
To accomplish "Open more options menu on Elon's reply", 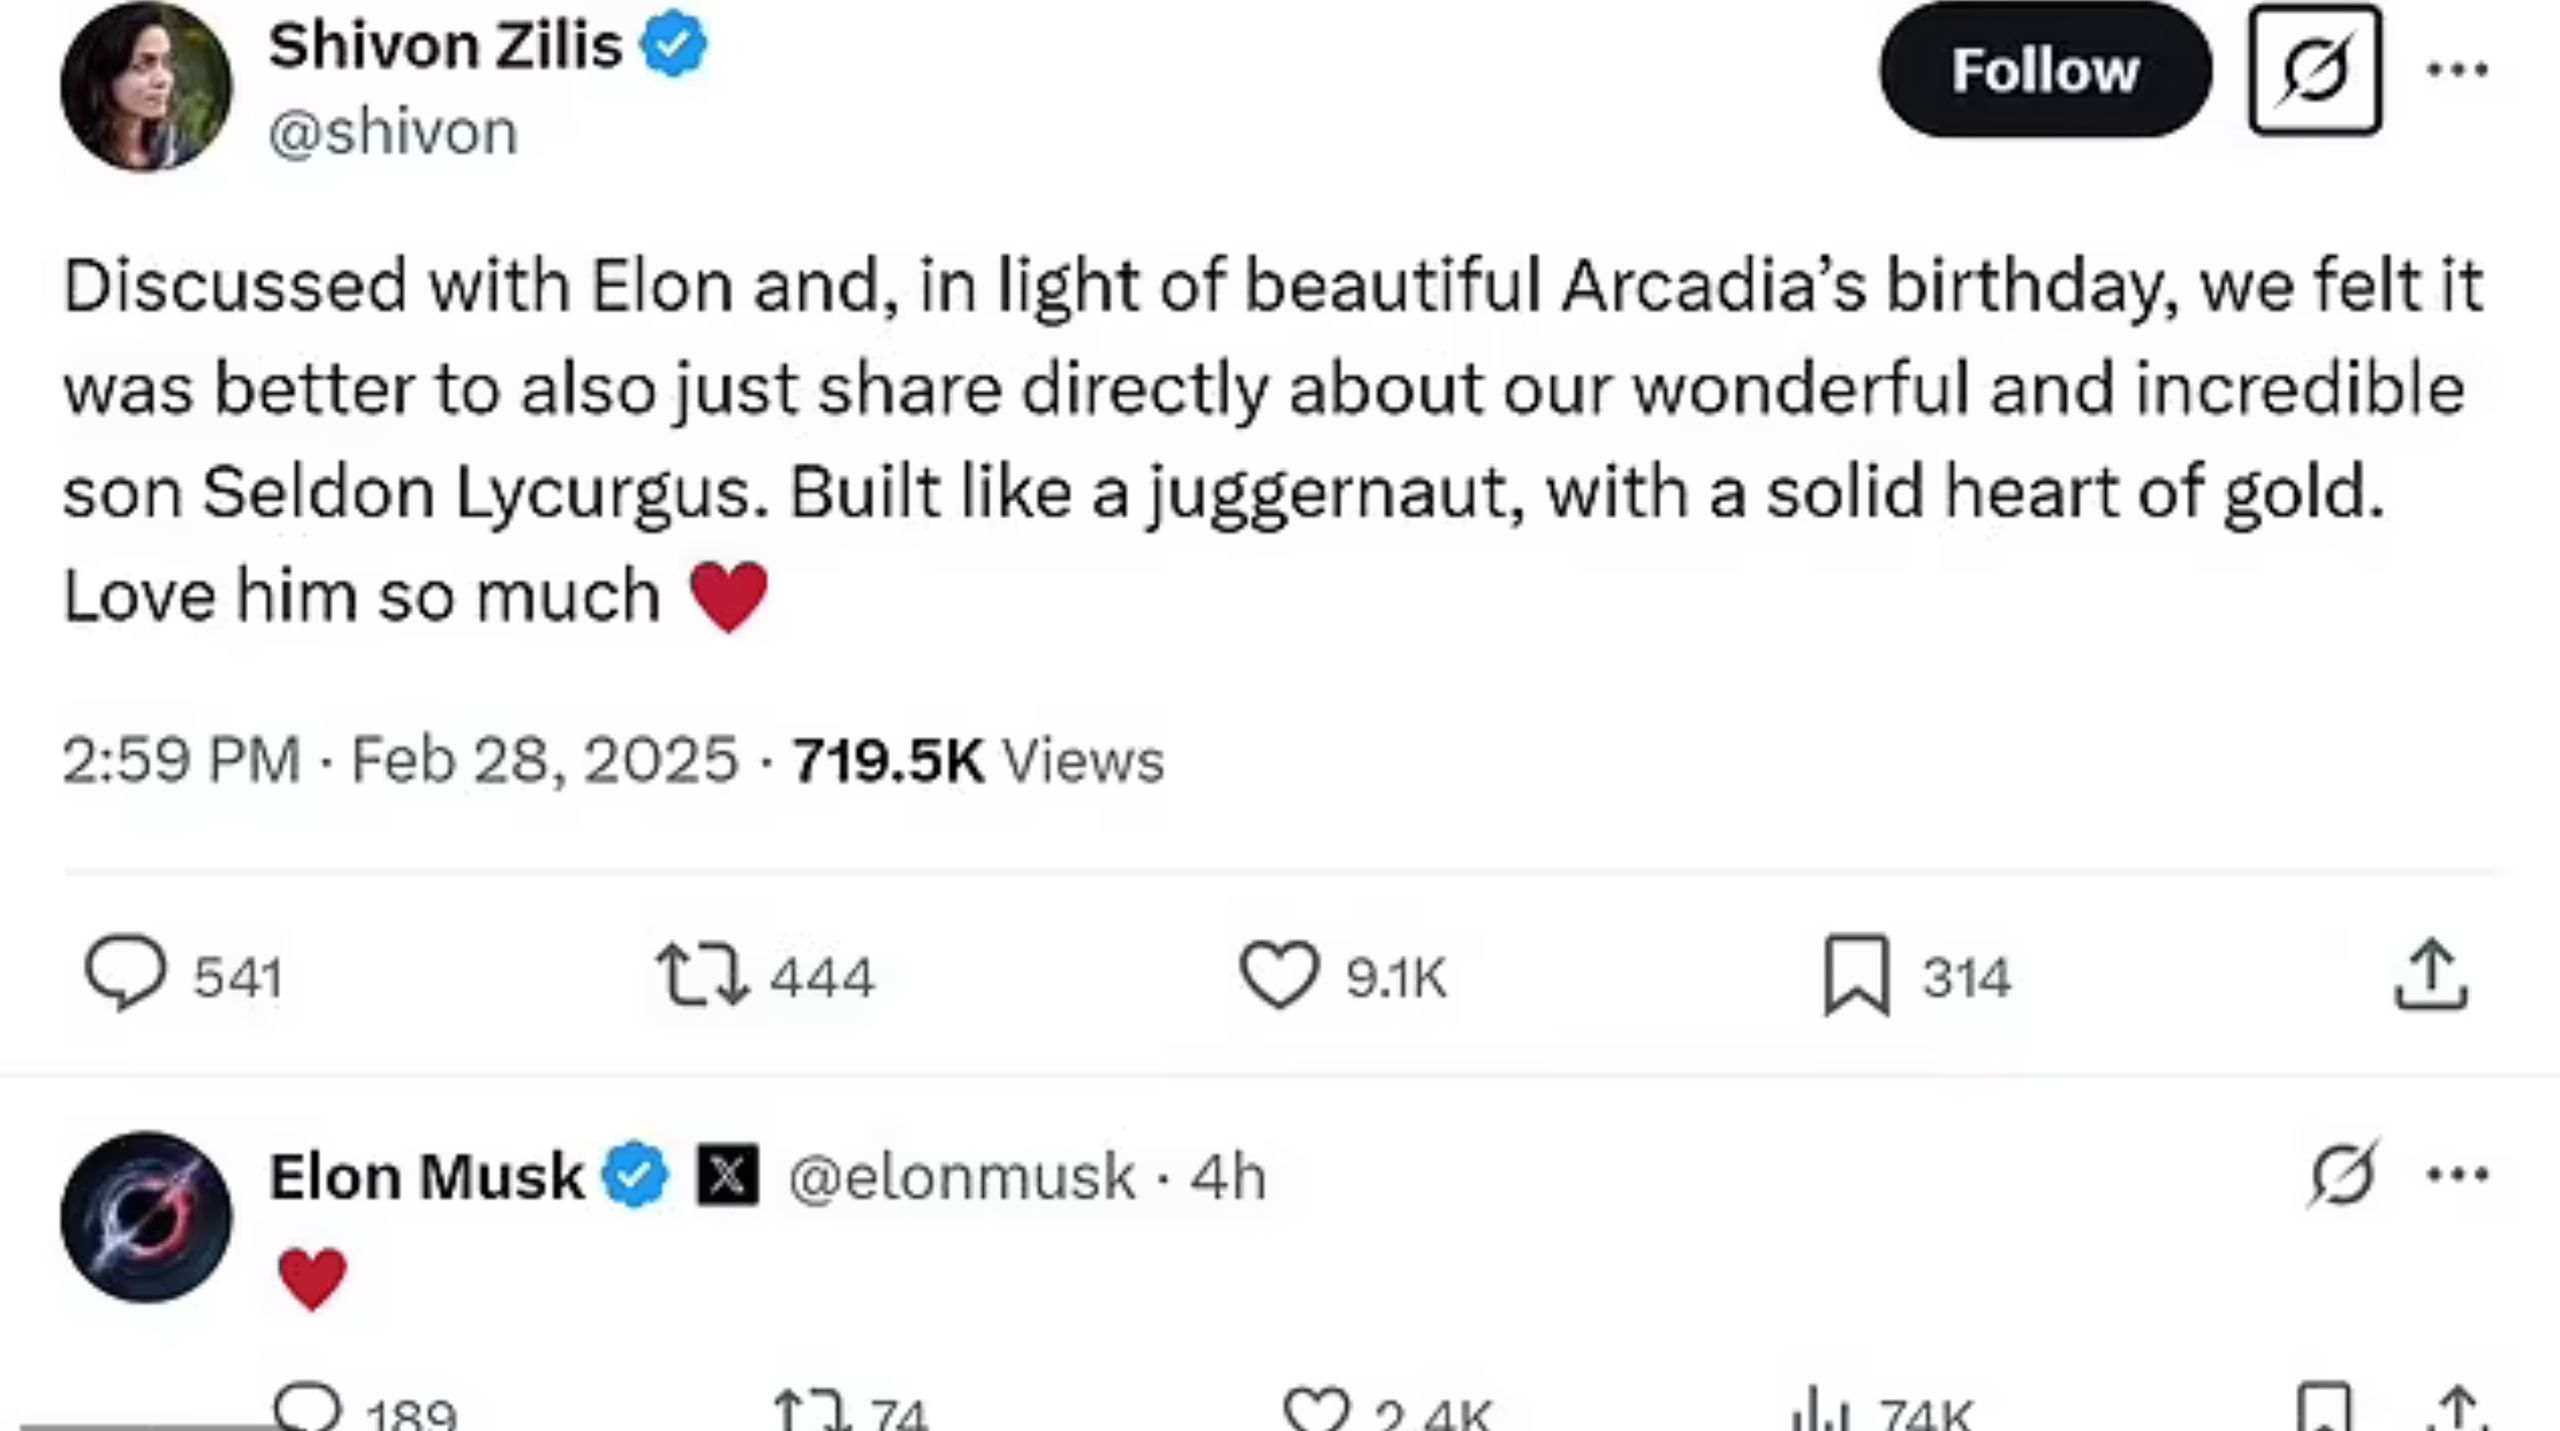I will tap(2458, 1174).
